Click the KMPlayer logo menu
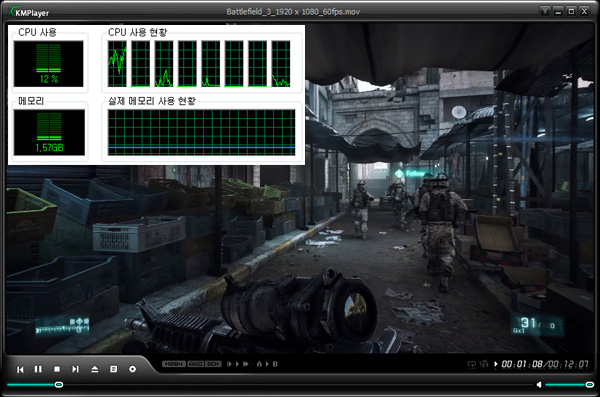Image resolution: width=600 pixels, height=397 pixels. pyautogui.click(x=29, y=12)
